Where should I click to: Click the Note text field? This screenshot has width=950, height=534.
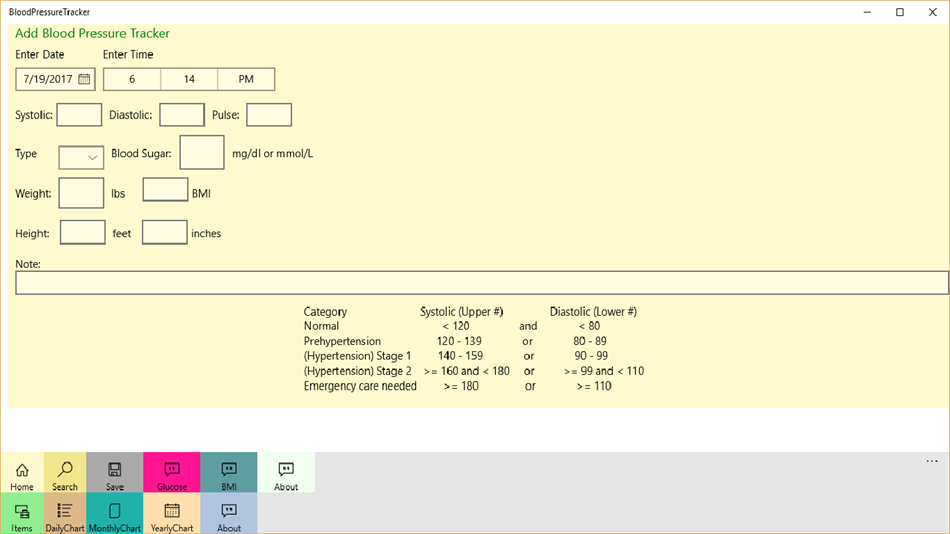click(482, 282)
